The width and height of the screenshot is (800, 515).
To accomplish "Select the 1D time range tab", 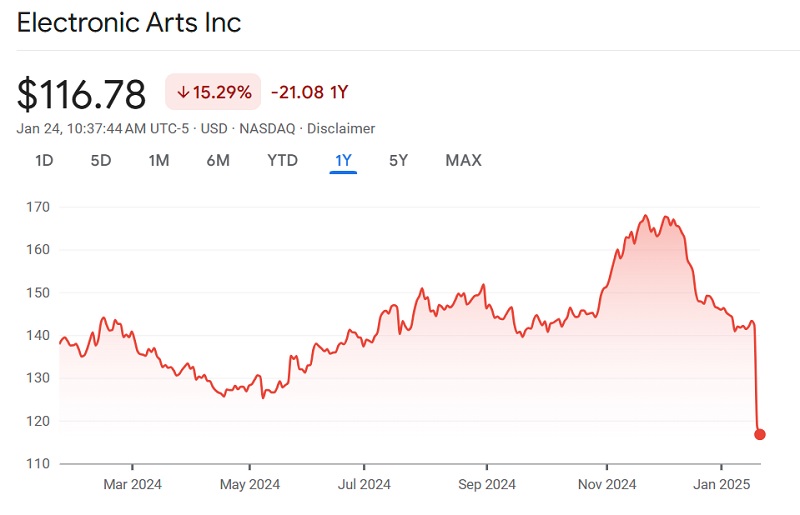I will (x=44, y=160).
